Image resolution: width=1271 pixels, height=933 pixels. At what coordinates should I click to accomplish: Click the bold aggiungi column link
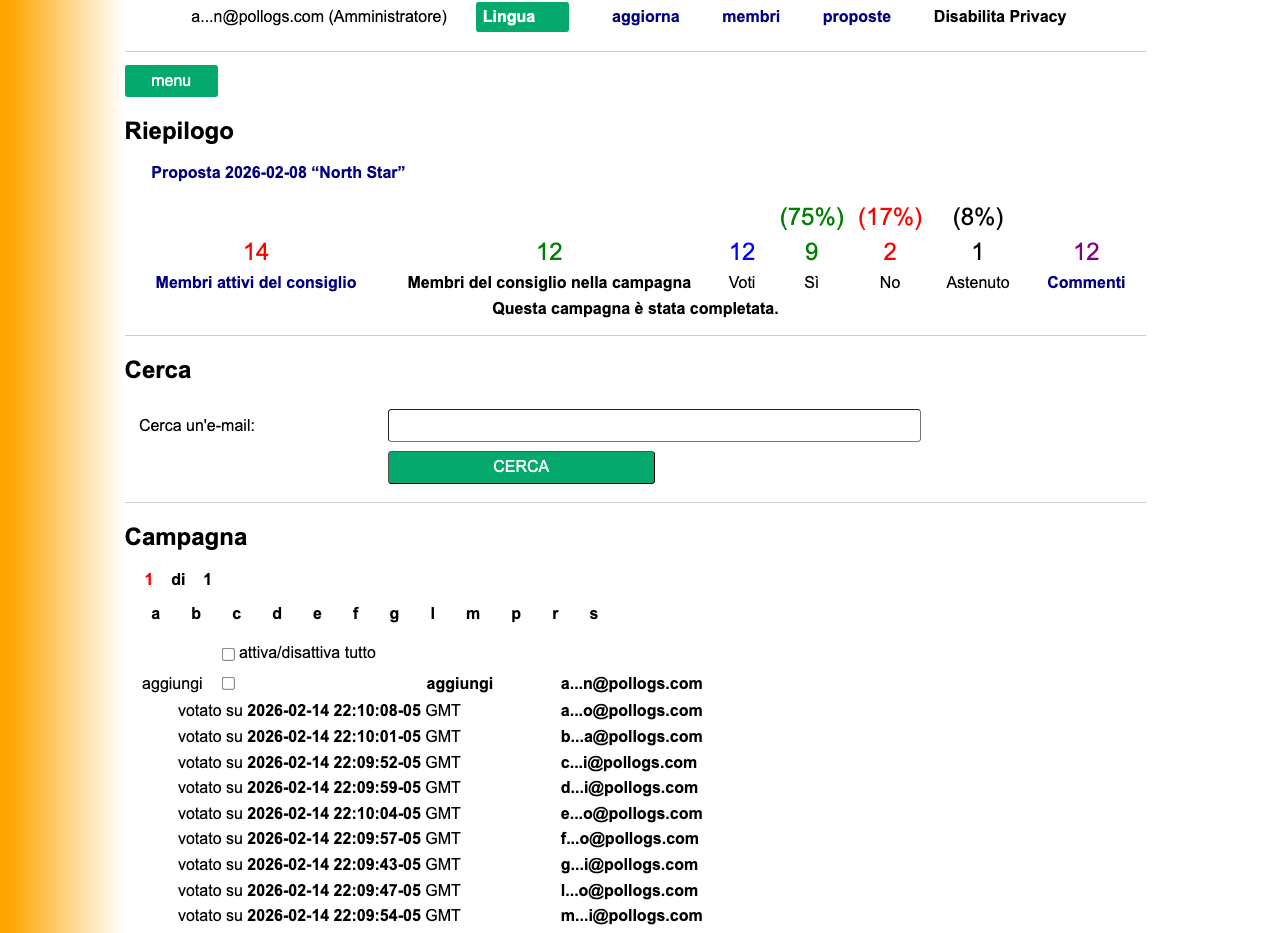pyautogui.click(x=459, y=684)
